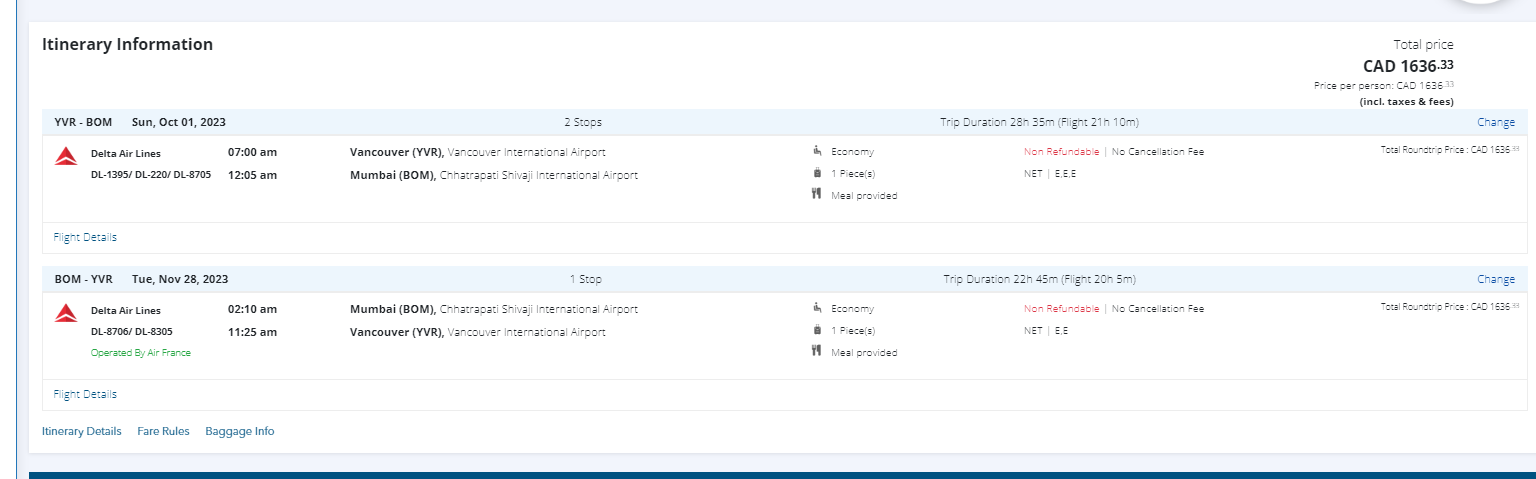Open the Baggage Info tab
Image resolution: width=1536 pixels, height=479 pixels.
239,432
